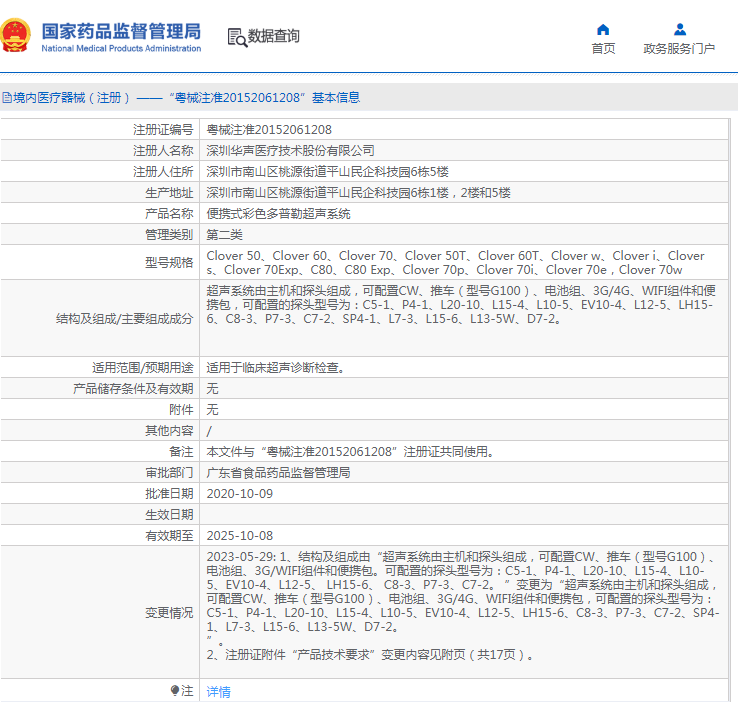This screenshot has height=707, width=738.
Task: Click the empty 生效日期 value cell
Action: tap(464, 514)
